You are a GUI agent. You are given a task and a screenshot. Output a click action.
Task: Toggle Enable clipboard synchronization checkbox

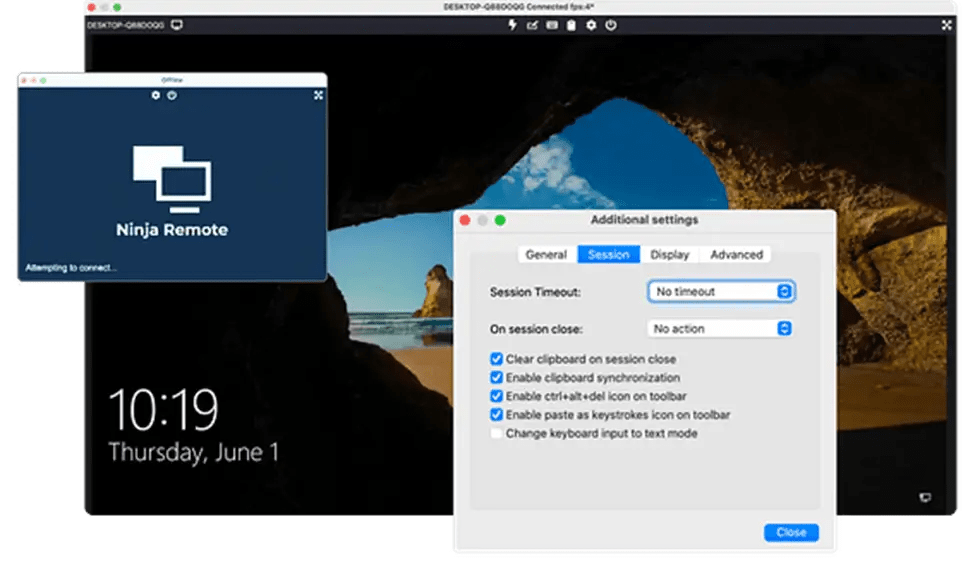(x=496, y=377)
